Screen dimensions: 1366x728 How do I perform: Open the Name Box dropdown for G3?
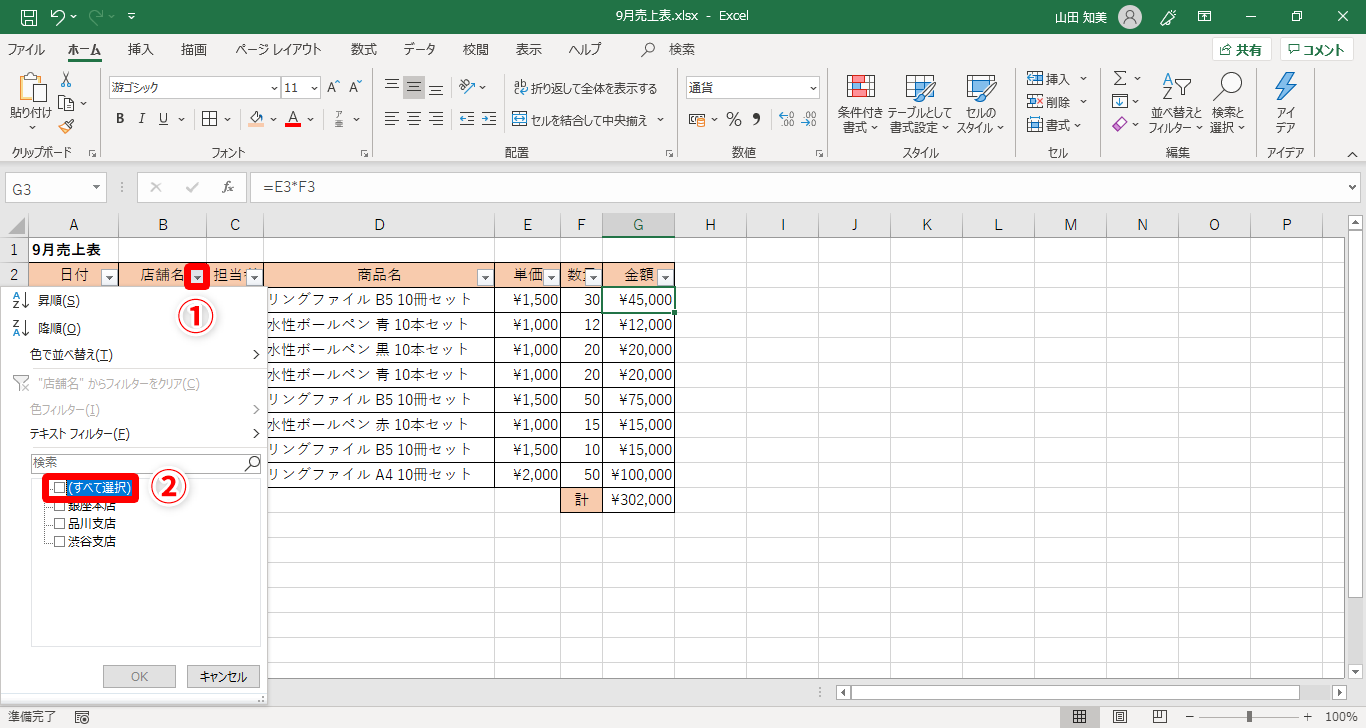pyautogui.click(x=97, y=187)
